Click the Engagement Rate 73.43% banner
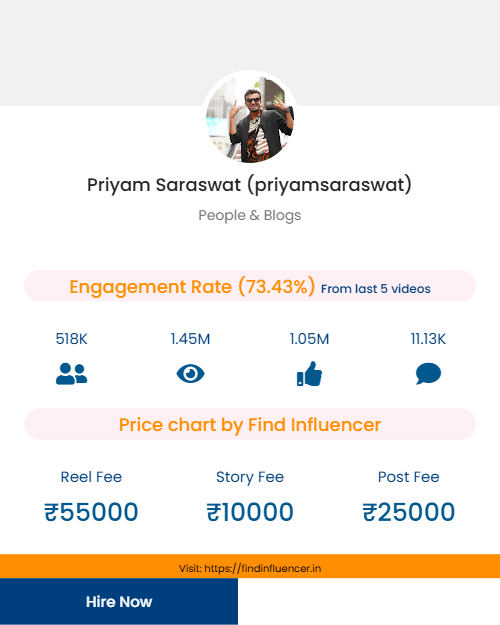Image resolution: width=500 pixels, height=625 pixels. [250, 286]
